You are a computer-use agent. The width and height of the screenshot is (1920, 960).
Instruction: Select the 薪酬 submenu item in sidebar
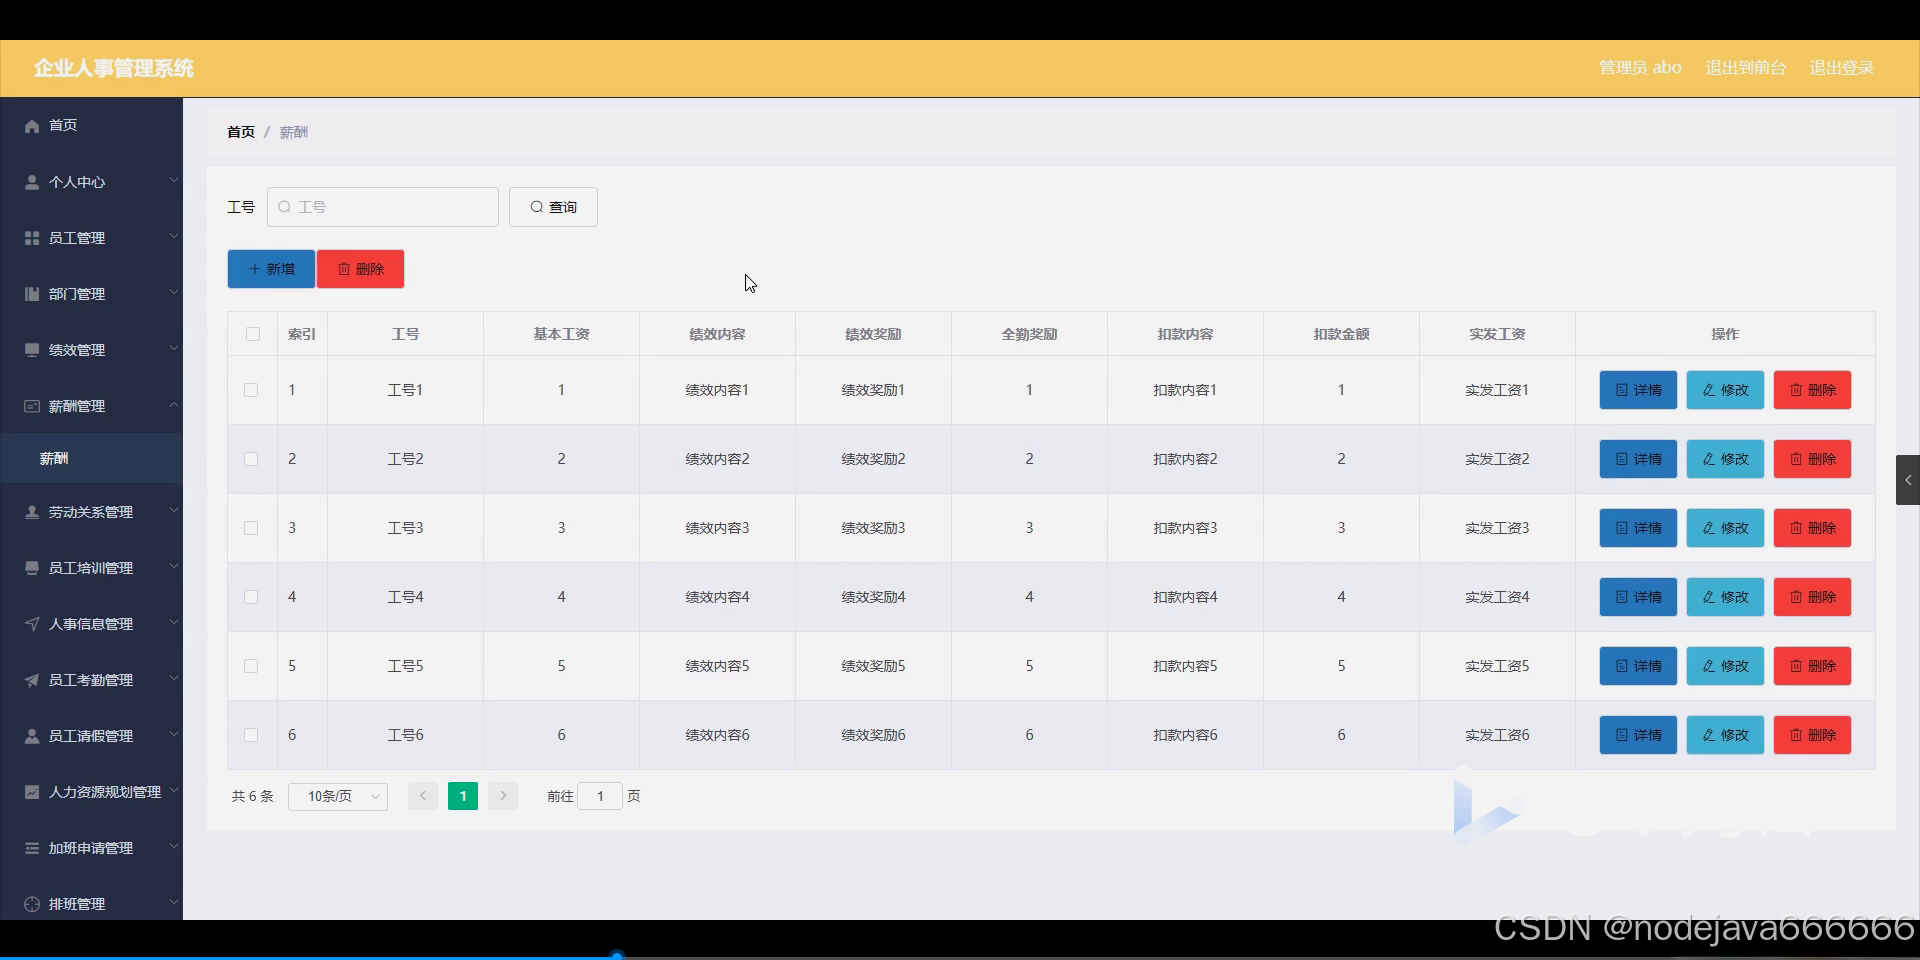(x=91, y=458)
